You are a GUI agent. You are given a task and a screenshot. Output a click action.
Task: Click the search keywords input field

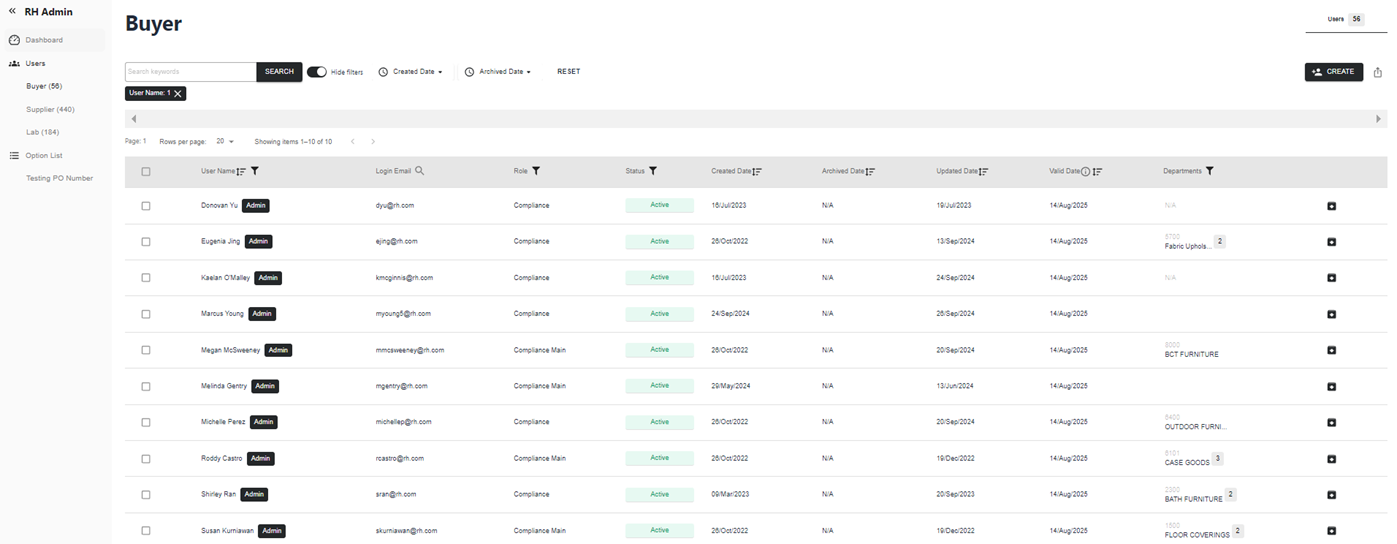click(x=190, y=72)
